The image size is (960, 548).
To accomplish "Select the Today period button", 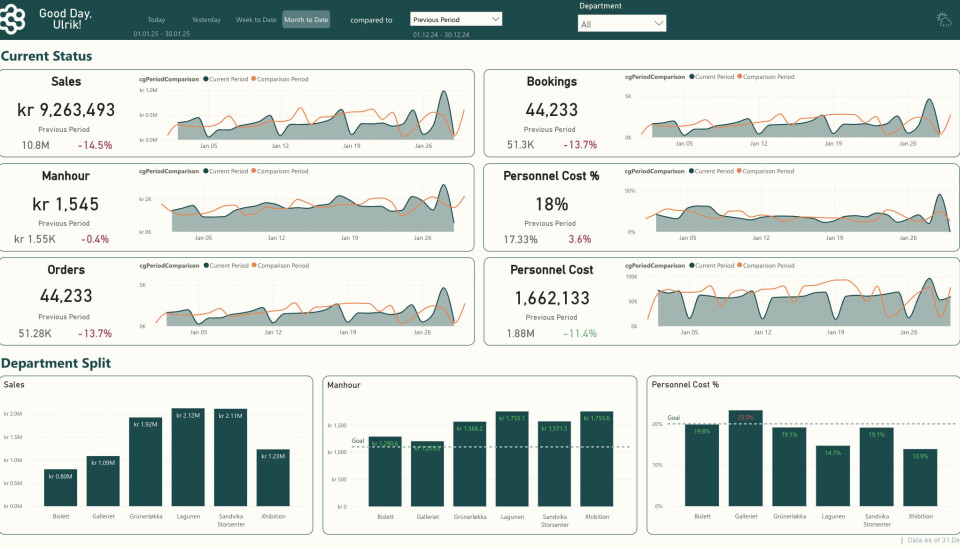I will [x=156, y=20].
